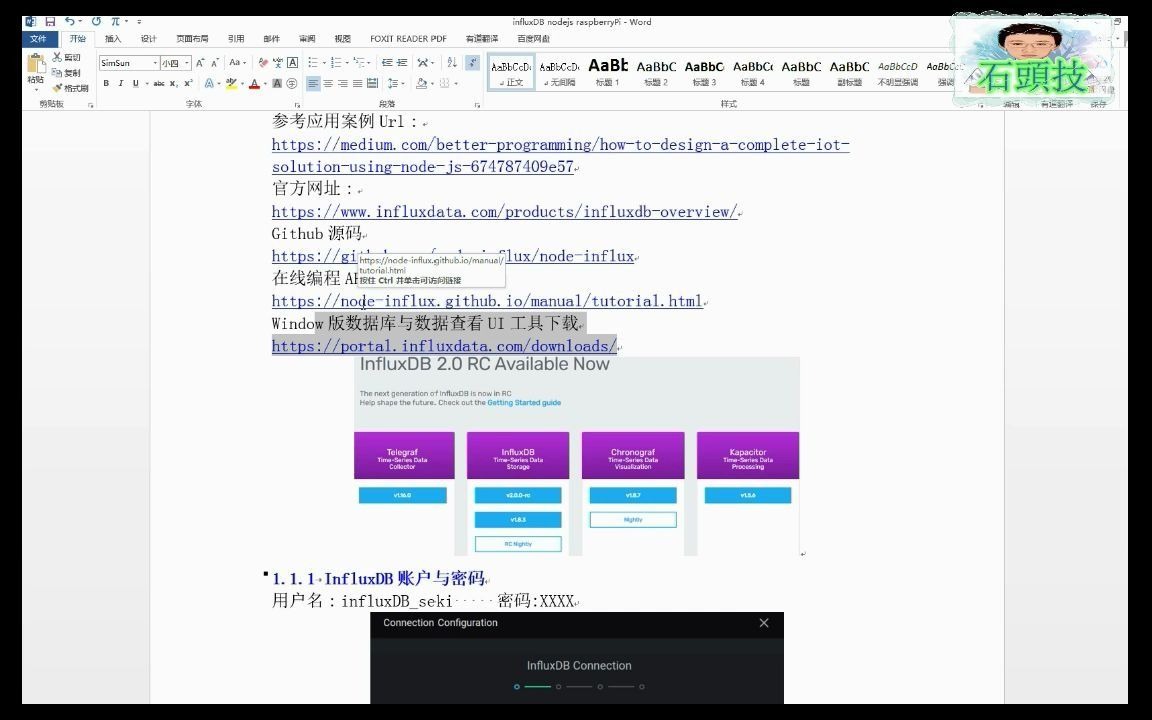Viewport: 1152px width, 720px height.
Task: Click the Subscript icon
Action: (173, 83)
